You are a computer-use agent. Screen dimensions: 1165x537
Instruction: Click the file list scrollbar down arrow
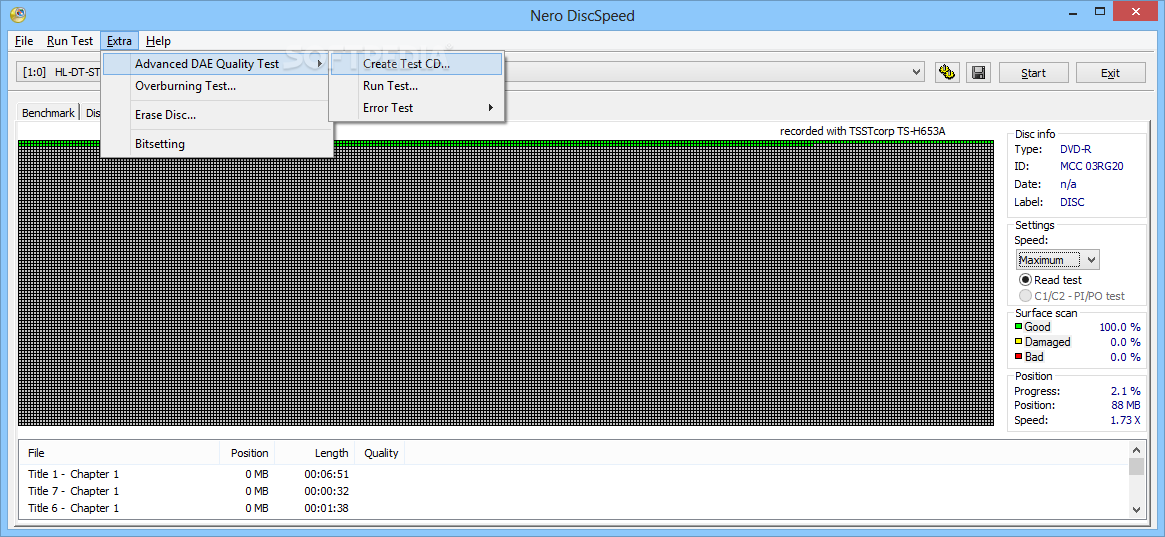click(x=1136, y=510)
